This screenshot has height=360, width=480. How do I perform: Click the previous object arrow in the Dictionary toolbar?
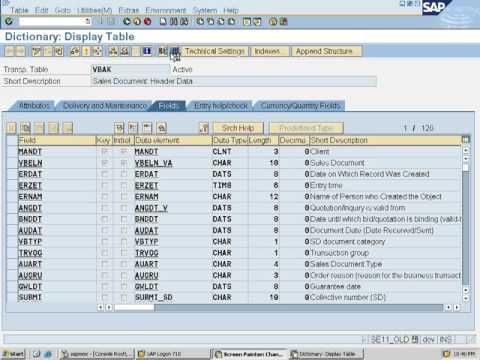pos(10,51)
